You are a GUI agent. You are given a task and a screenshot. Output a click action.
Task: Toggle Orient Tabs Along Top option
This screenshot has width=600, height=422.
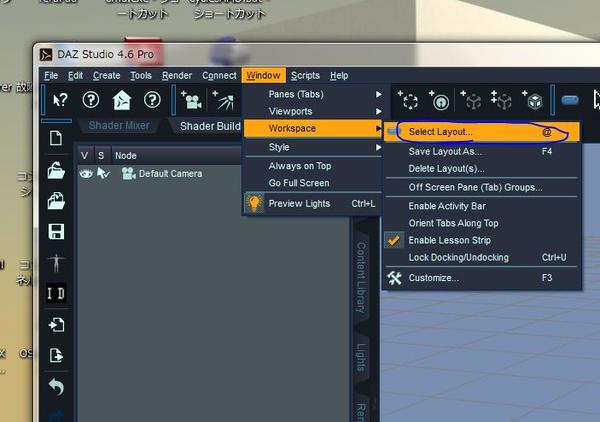483,223
